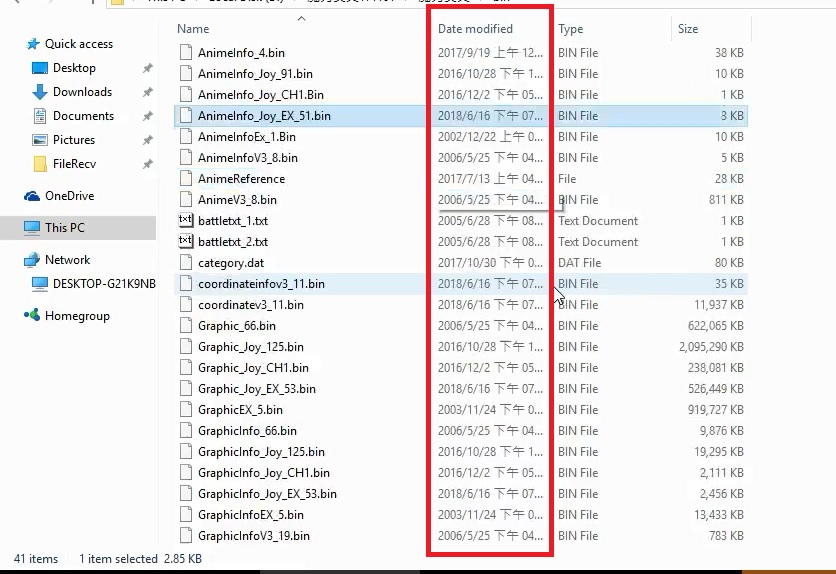Click the Downloads blue arrow icon

[40, 92]
